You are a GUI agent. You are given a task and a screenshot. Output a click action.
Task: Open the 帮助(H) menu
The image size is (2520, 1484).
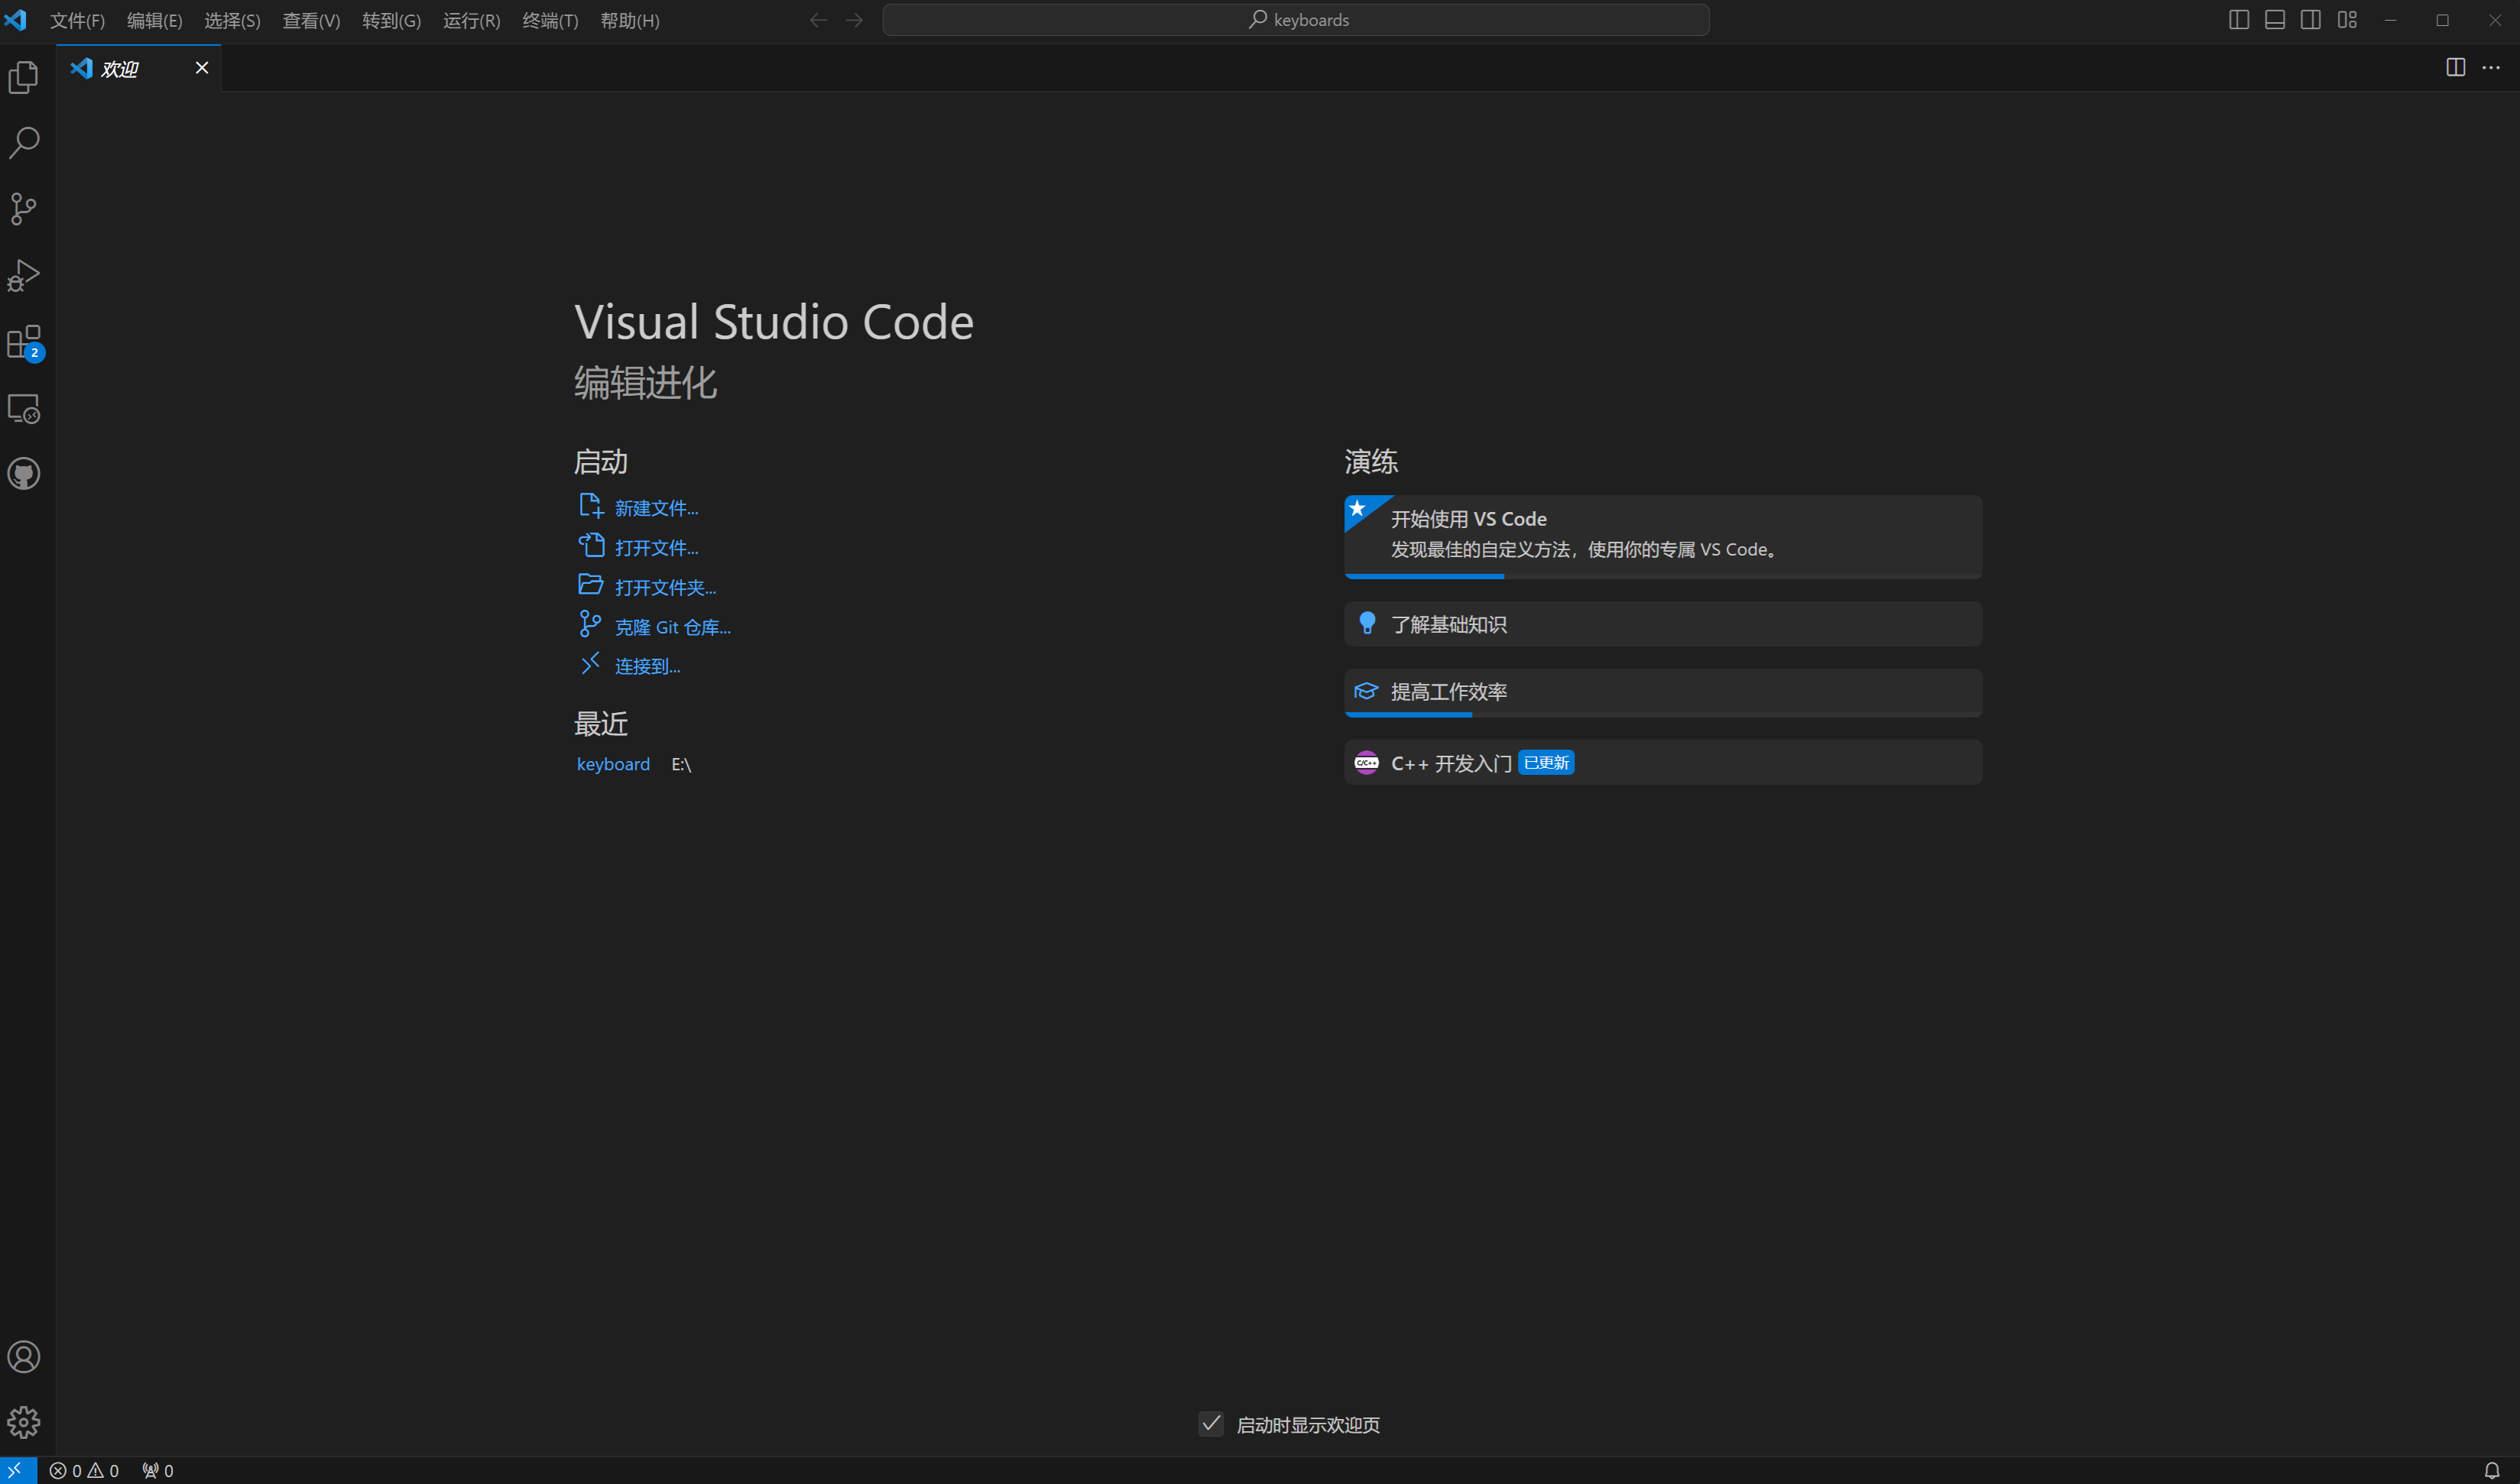(x=629, y=20)
